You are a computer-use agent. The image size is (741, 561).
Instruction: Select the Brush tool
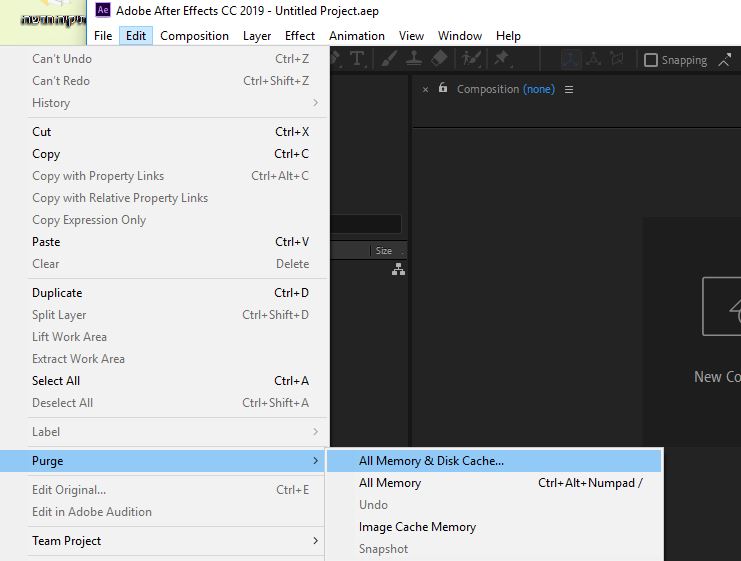[388, 60]
